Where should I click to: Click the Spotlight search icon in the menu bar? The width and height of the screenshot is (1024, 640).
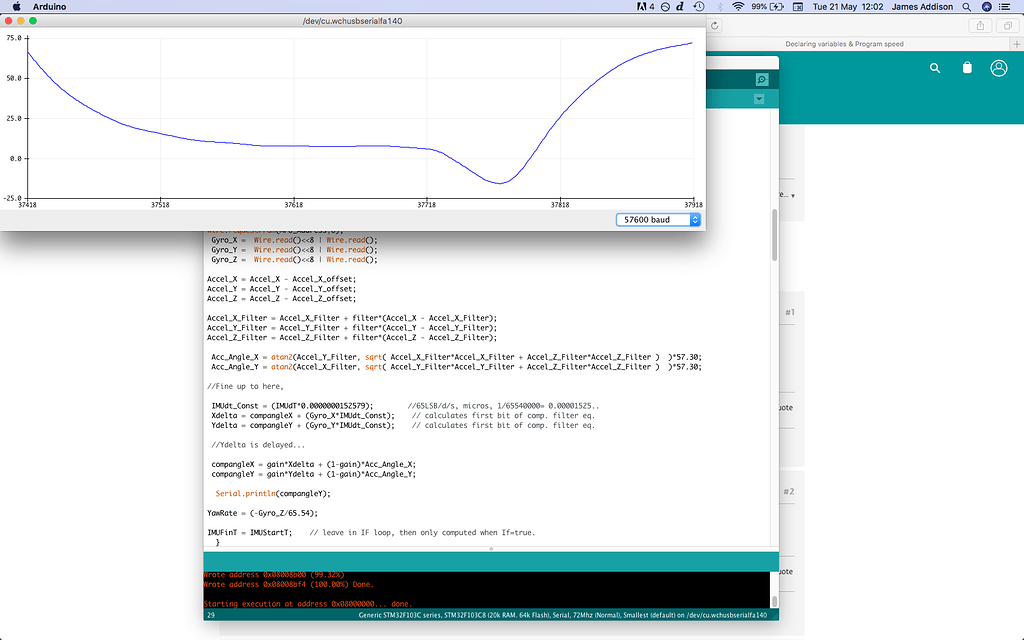(966, 7)
